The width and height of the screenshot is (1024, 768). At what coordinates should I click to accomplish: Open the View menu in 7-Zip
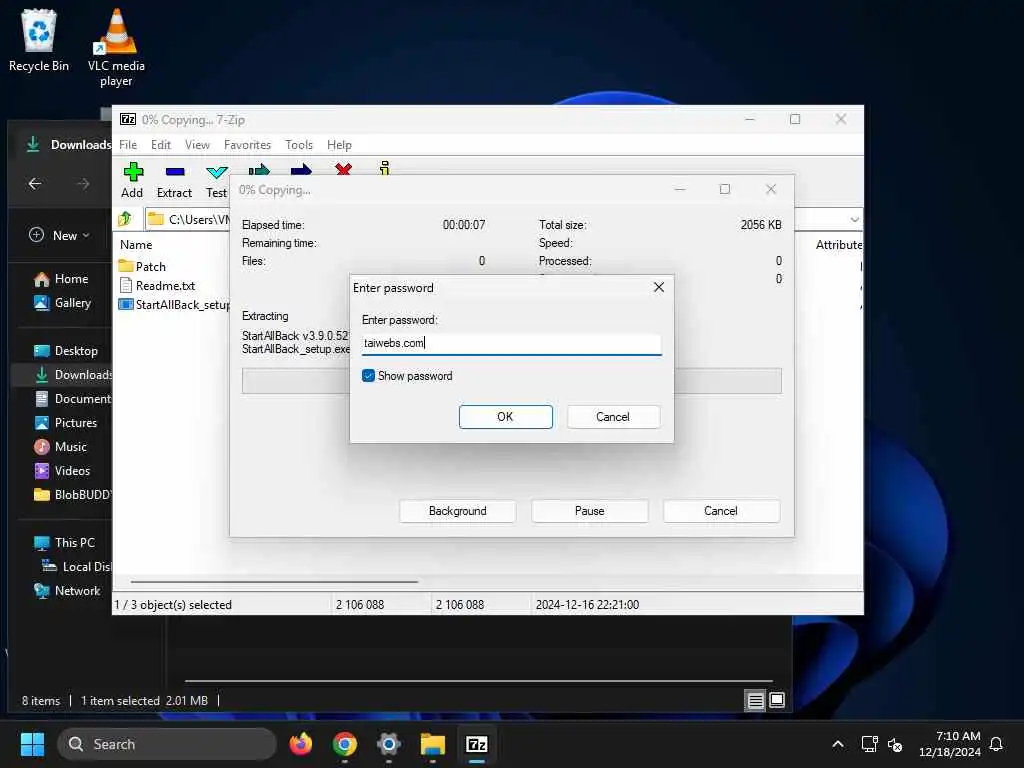[x=197, y=144]
